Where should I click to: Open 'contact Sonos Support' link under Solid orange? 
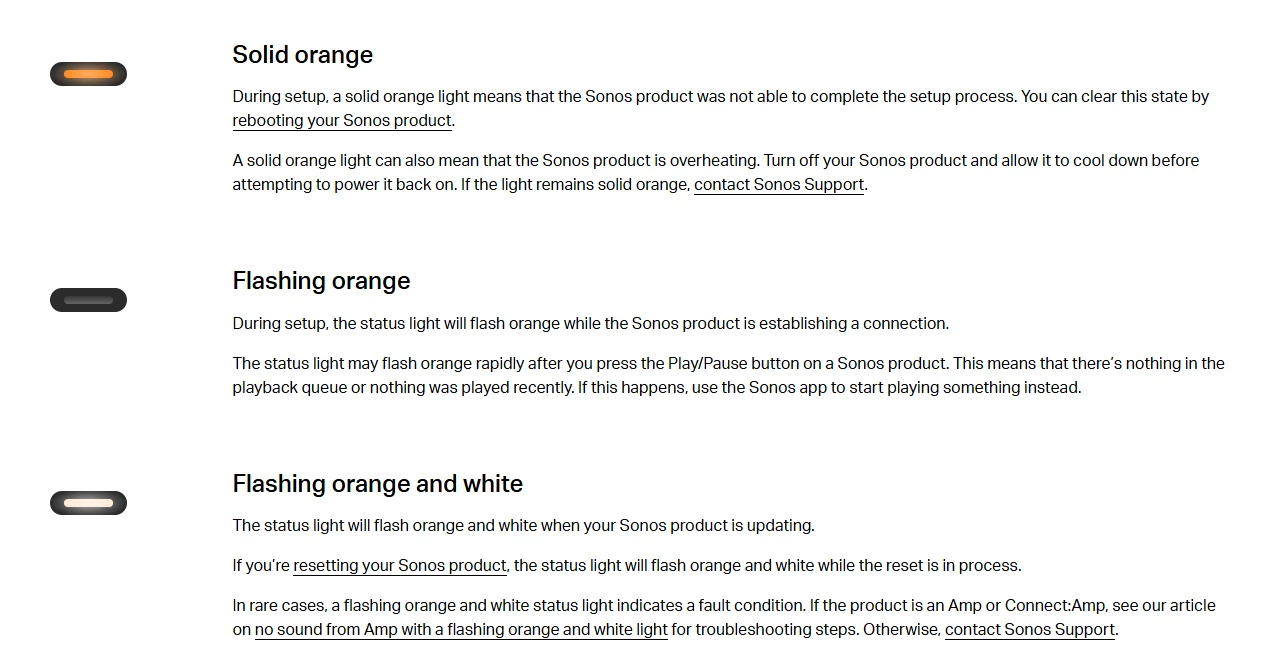tap(779, 185)
